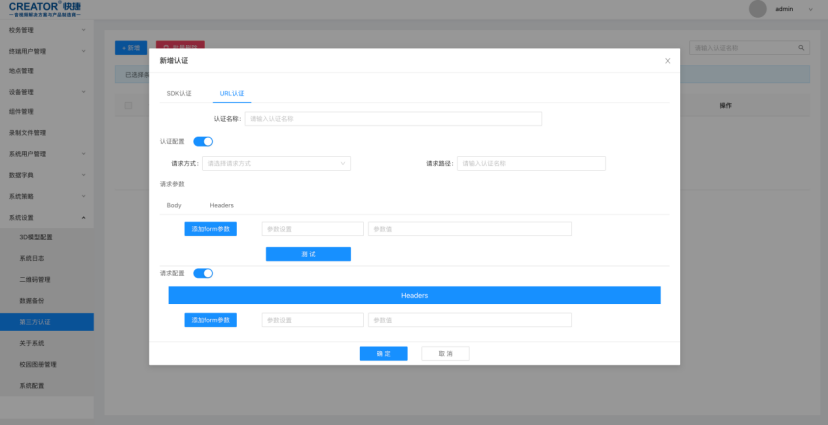Close the 新增认证 dialog with the X icon
This screenshot has width=828, height=425.
667,61
